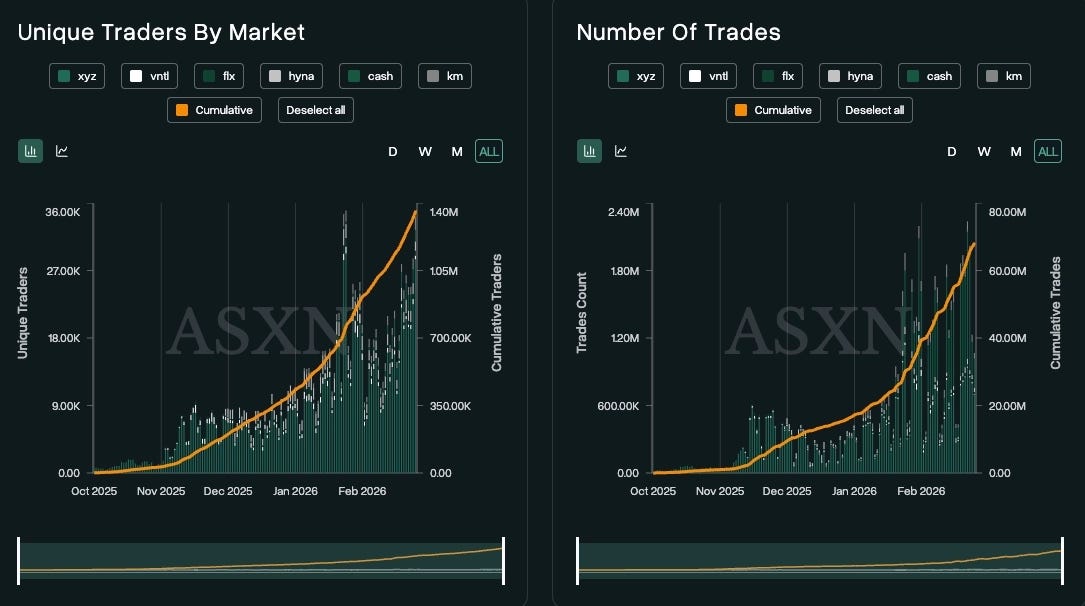Click Deselect all in Number Of Trades panel

pyautogui.click(x=875, y=110)
